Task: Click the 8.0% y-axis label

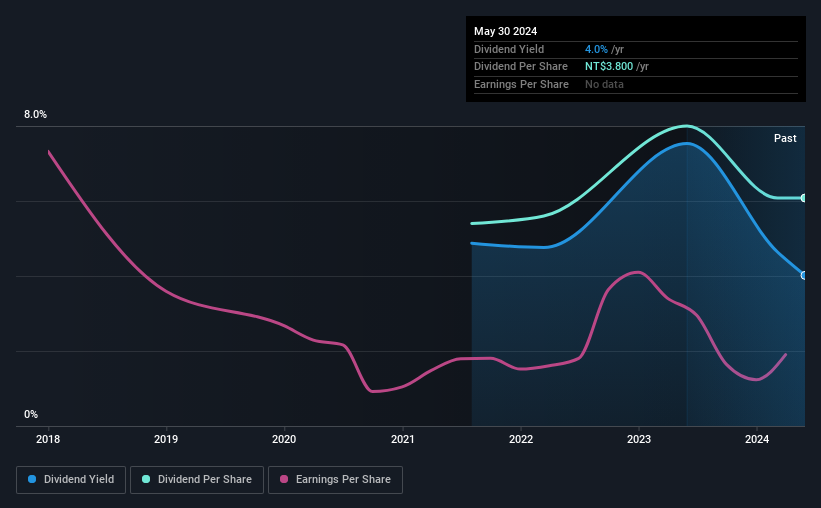Action: (35, 114)
